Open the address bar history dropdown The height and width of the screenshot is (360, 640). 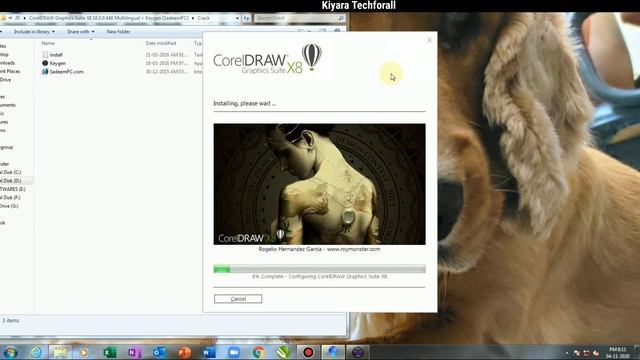(237, 18)
